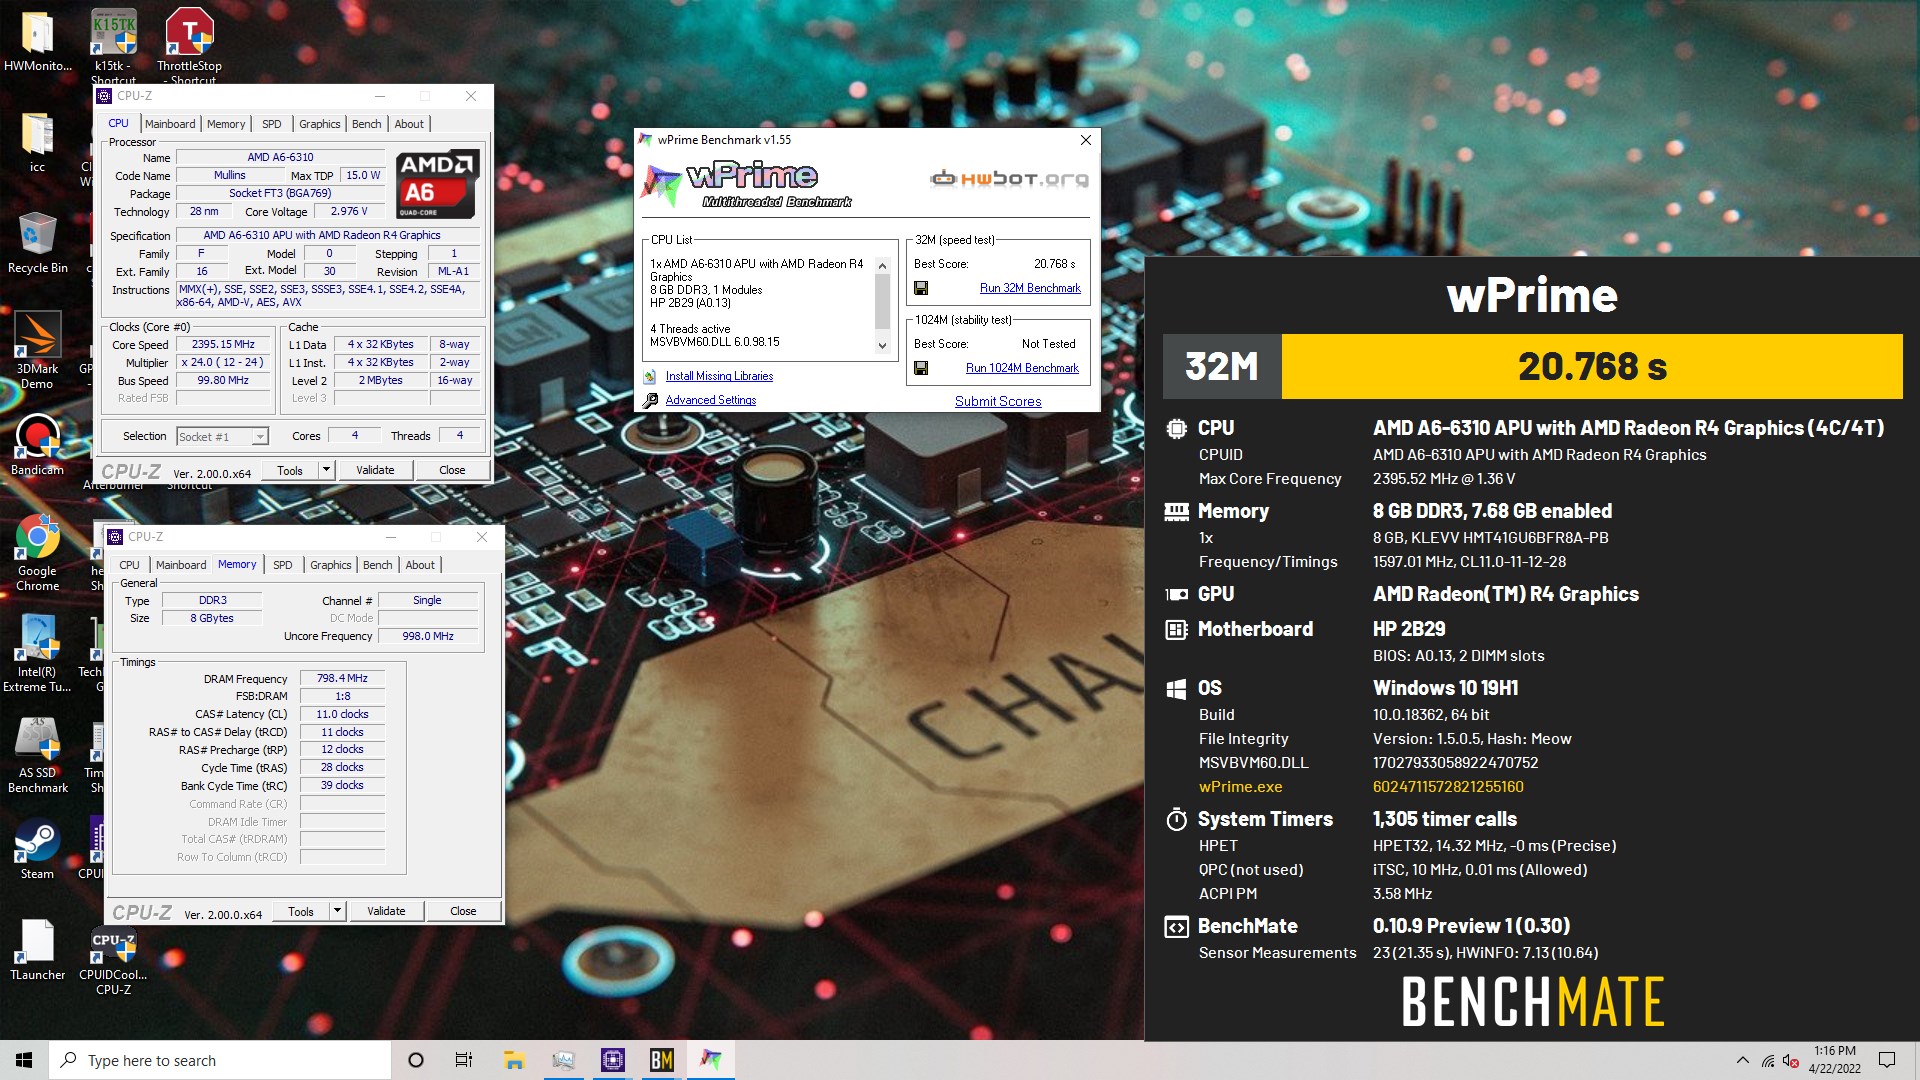This screenshot has width=1920, height=1080.
Task: Open Bench tab in upper CPU-Z window
Action: (367, 124)
